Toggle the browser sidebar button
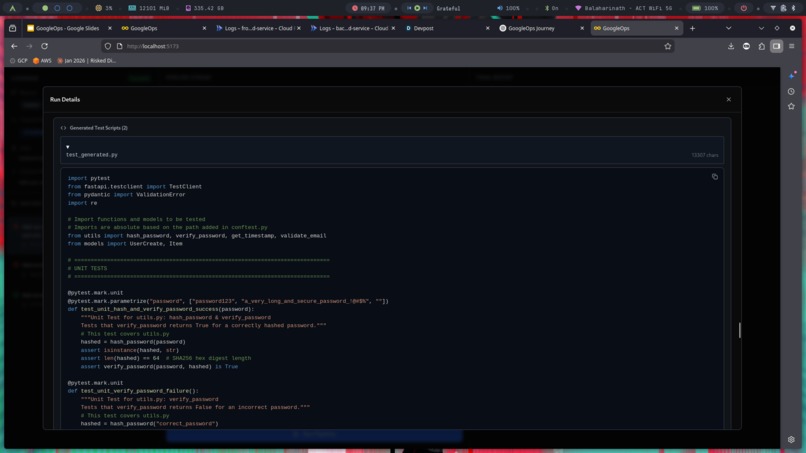Image resolution: width=806 pixels, height=453 pixels. tap(776, 46)
